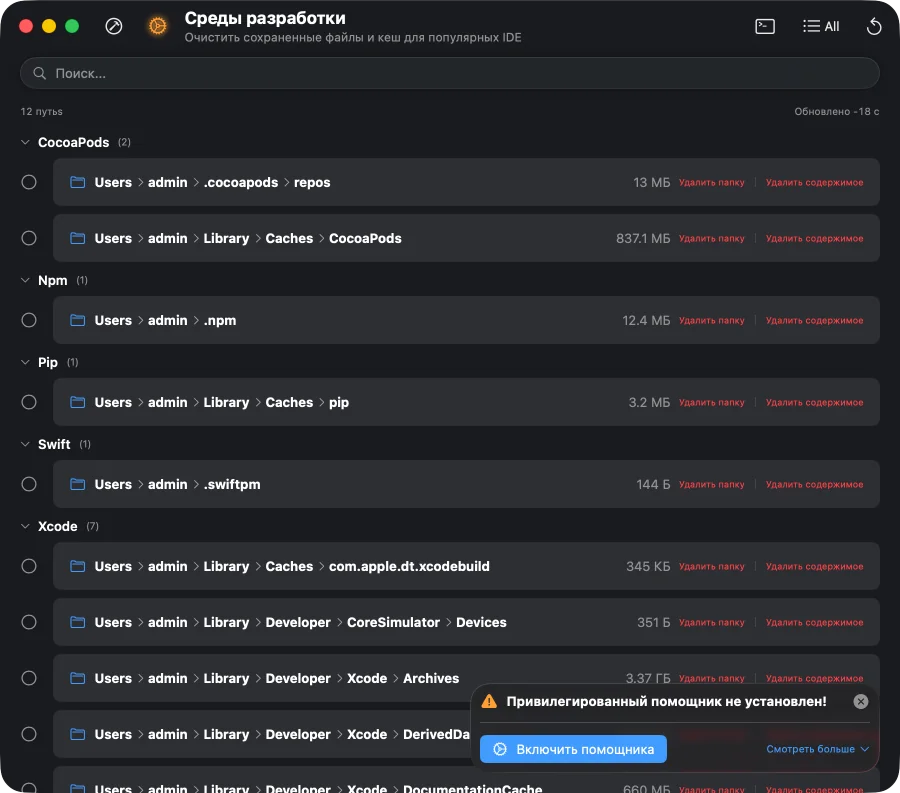Click the 837.1 МБ size value
The width and height of the screenshot is (900, 793).
pos(643,238)
